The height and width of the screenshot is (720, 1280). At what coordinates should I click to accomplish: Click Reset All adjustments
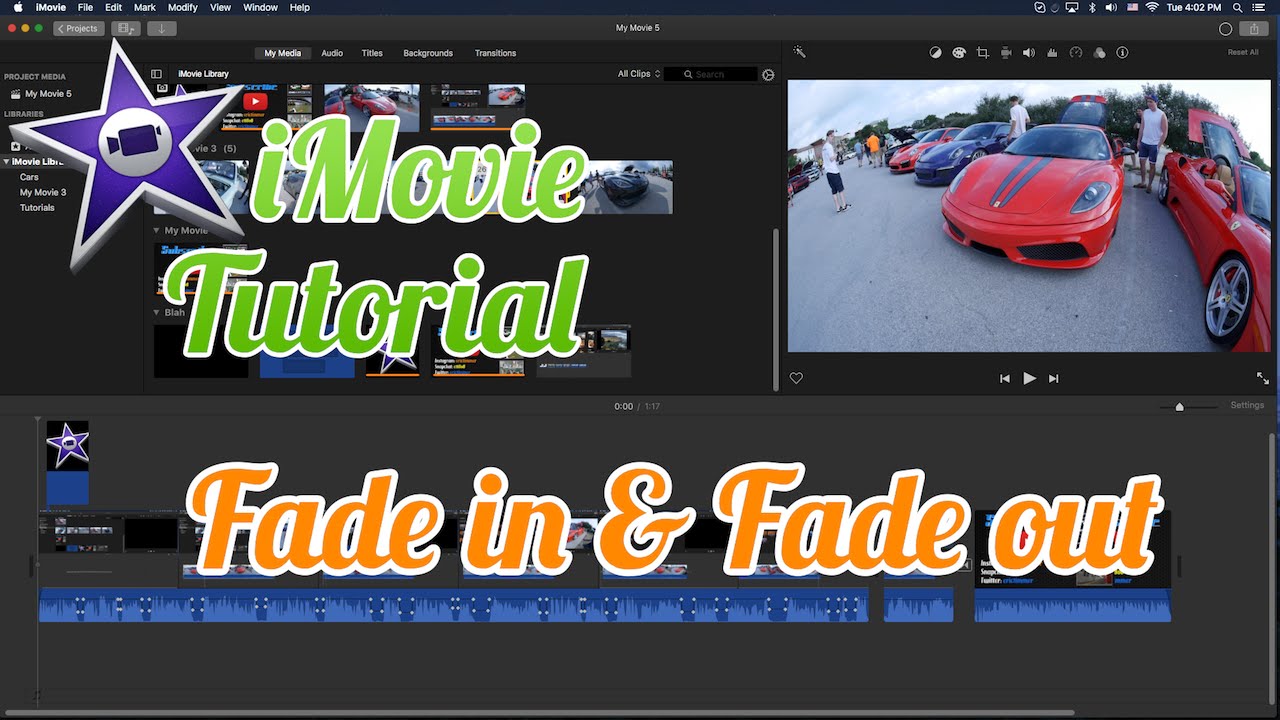click(1243, 52)
